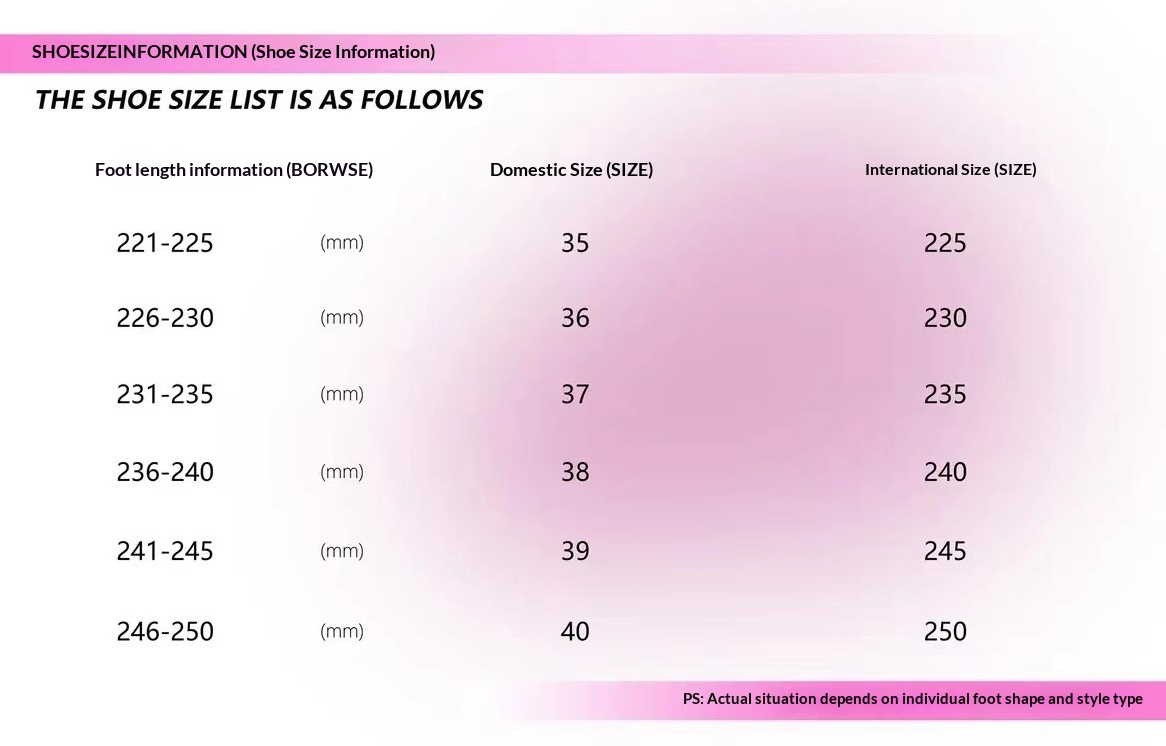Select domestic size 35
The width and height of the screenshot is (1166, 746).
[575, 243]
